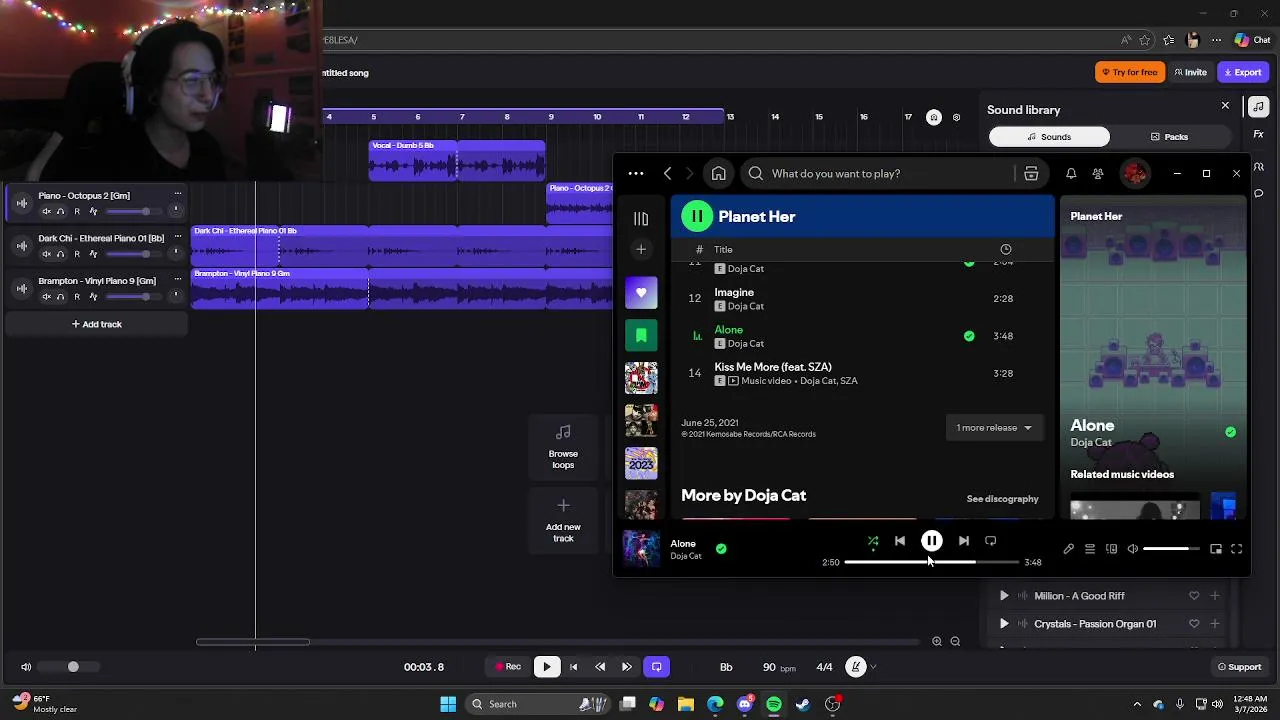Open more options for Dark Chi - Ethereal Piano track
This screenshot has height=720, width=1280.
pyautogui.click(x=178, y=237)
